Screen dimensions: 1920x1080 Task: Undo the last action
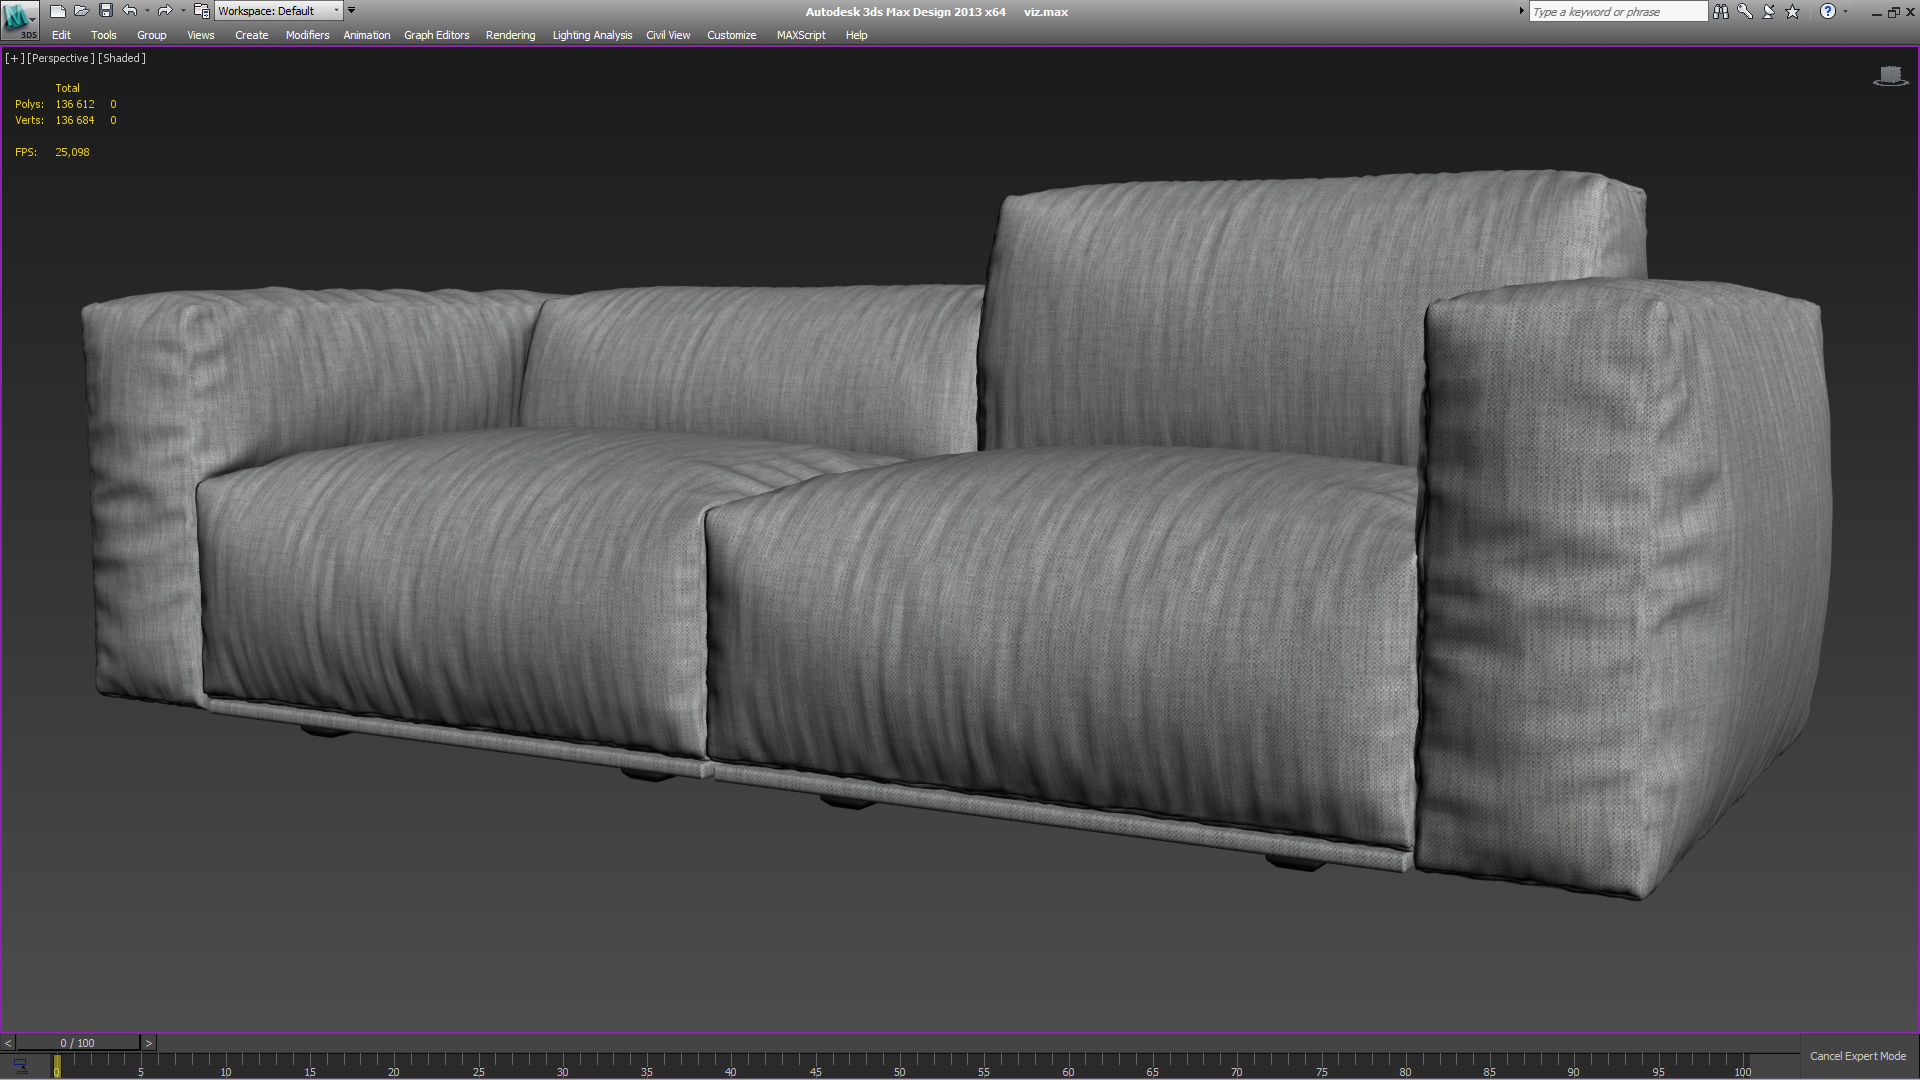click(130, 11)
